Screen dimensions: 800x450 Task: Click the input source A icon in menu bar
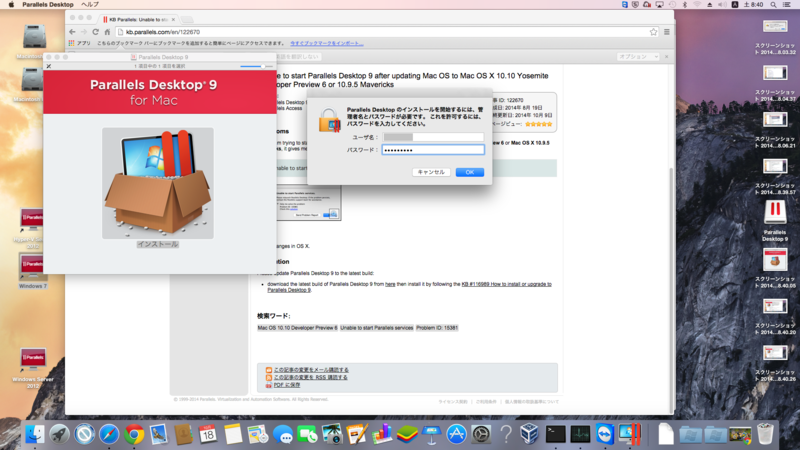tap(735, 5)
